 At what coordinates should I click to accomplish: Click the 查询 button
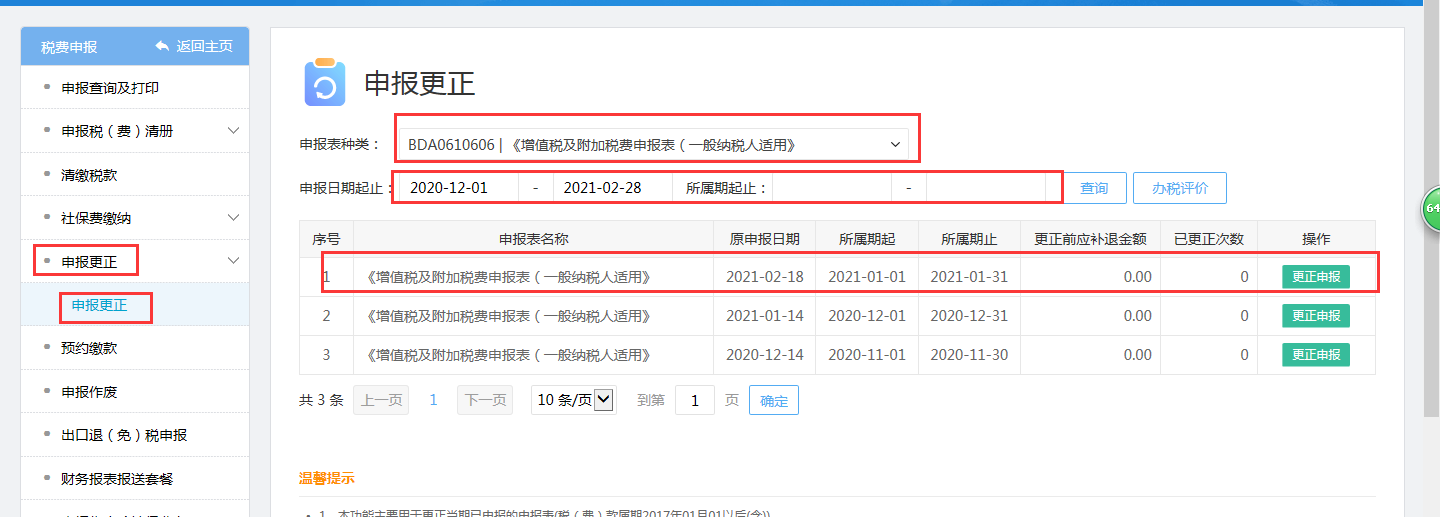pos(1094,188)
